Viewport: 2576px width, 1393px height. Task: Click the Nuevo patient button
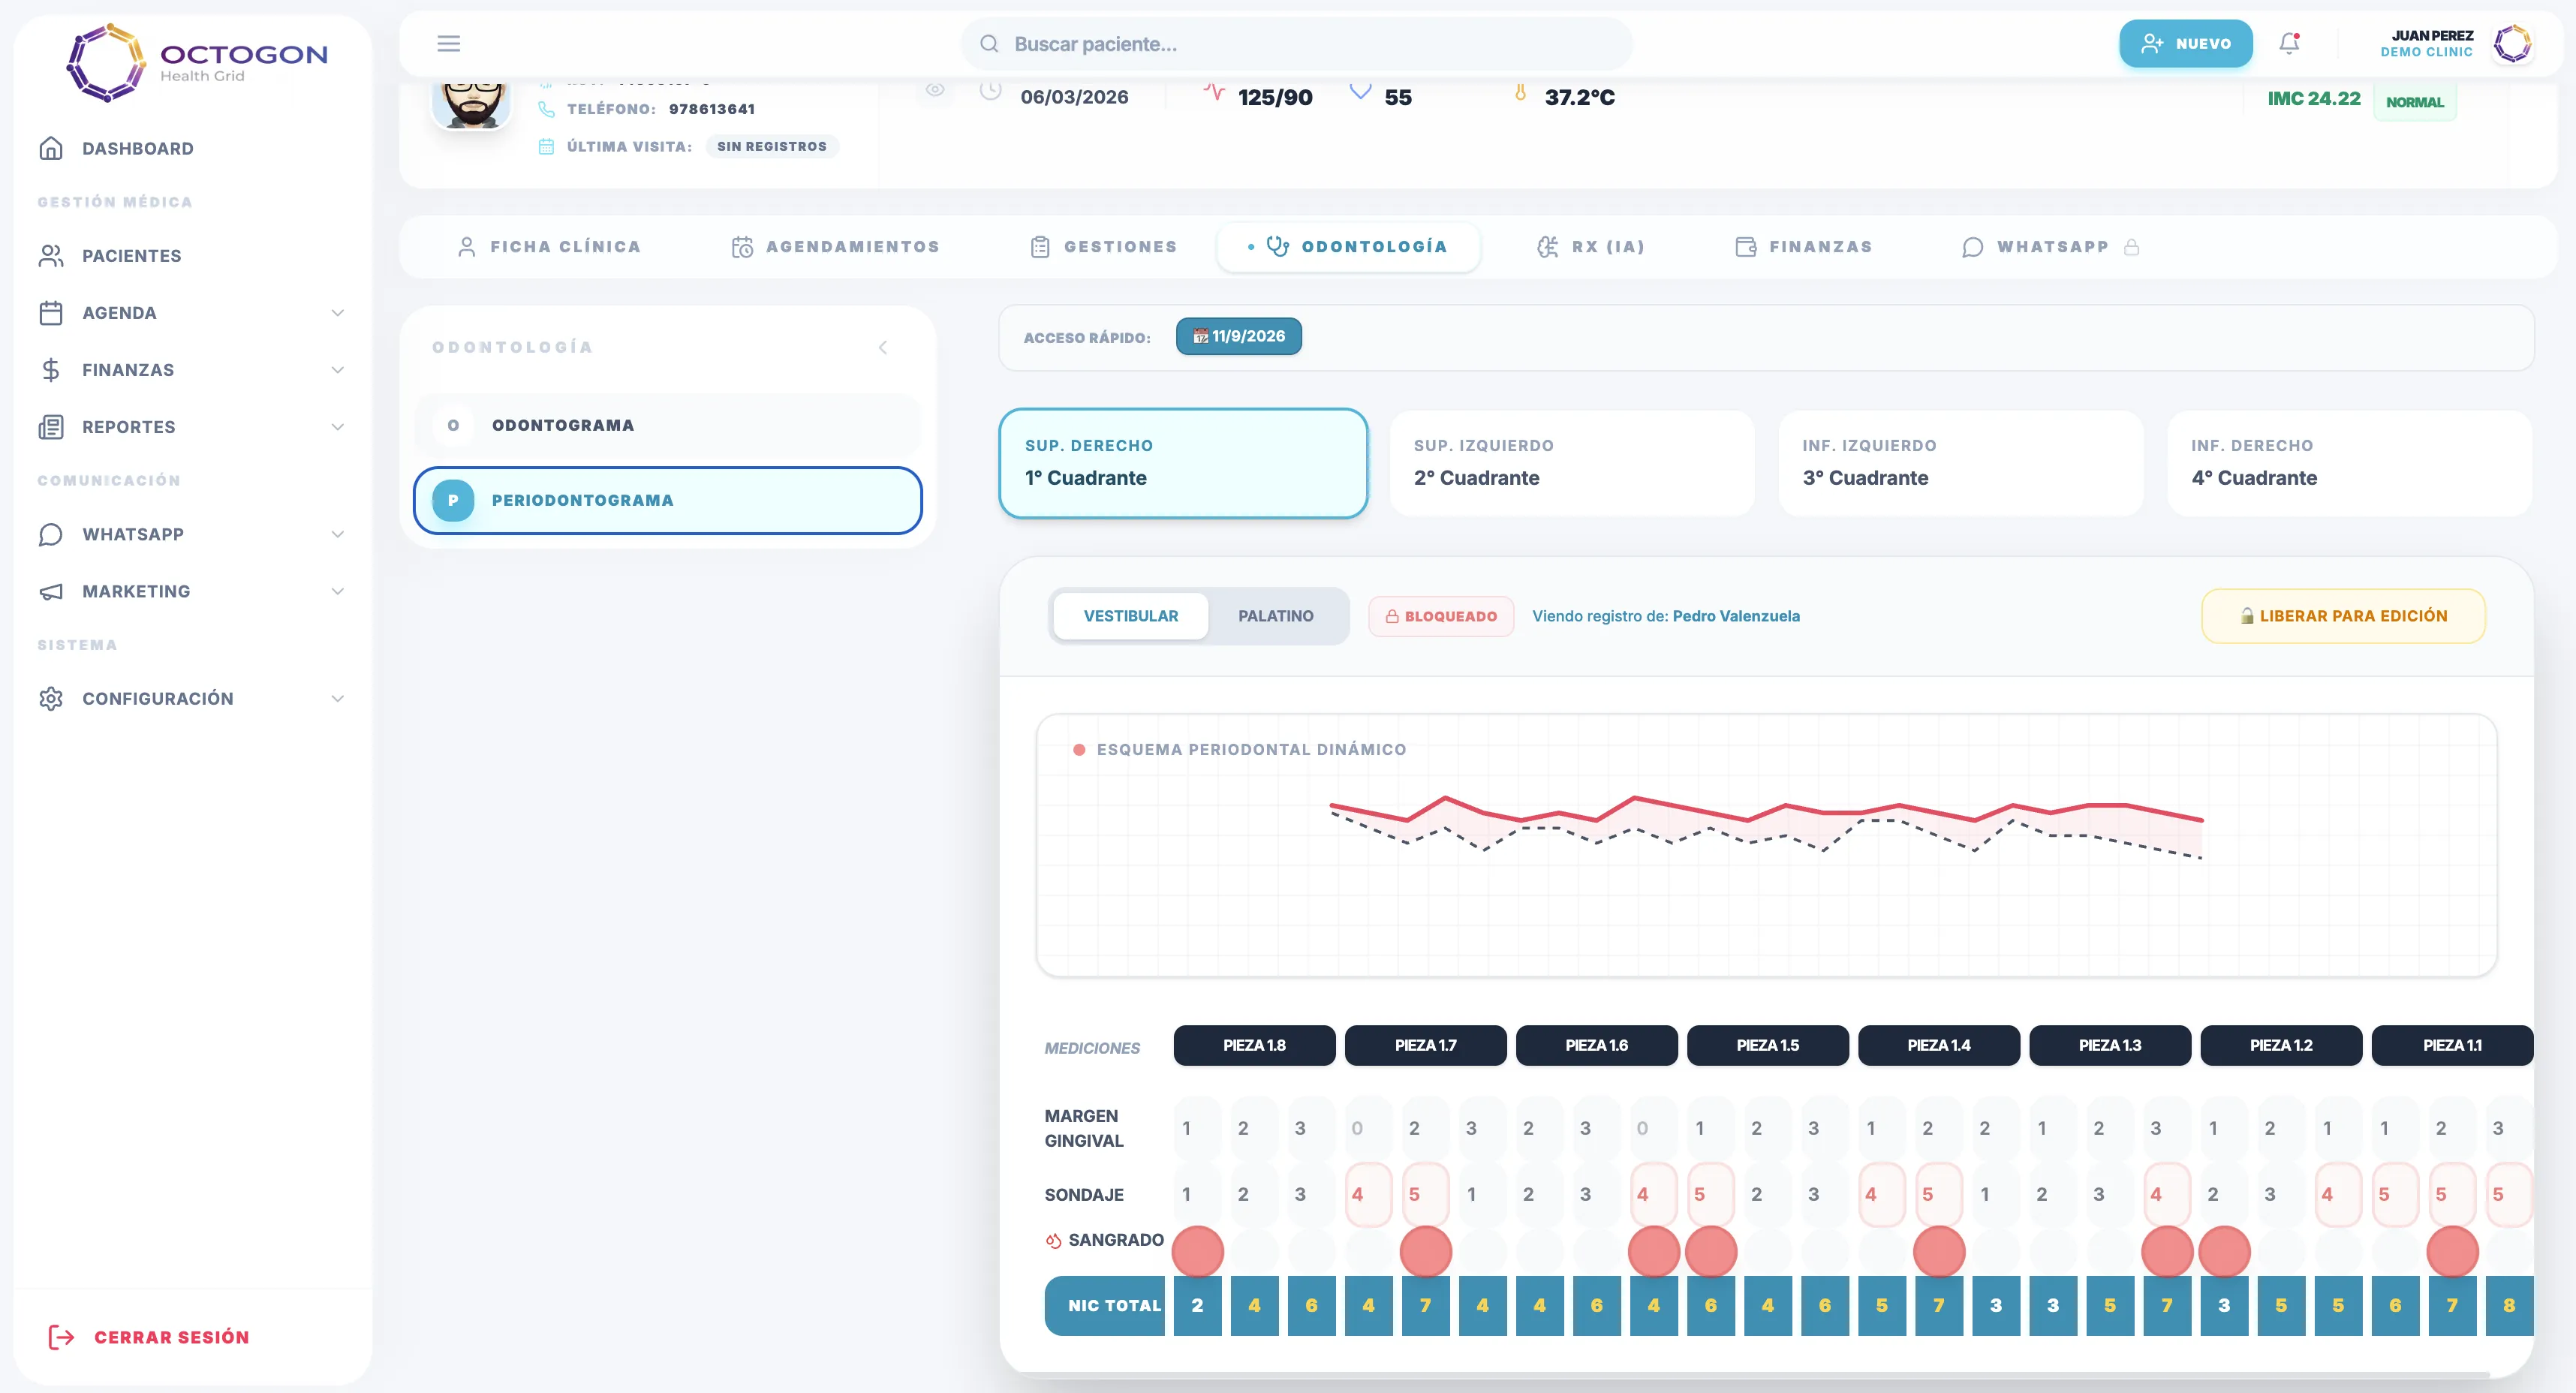[x=2185, y=43]
